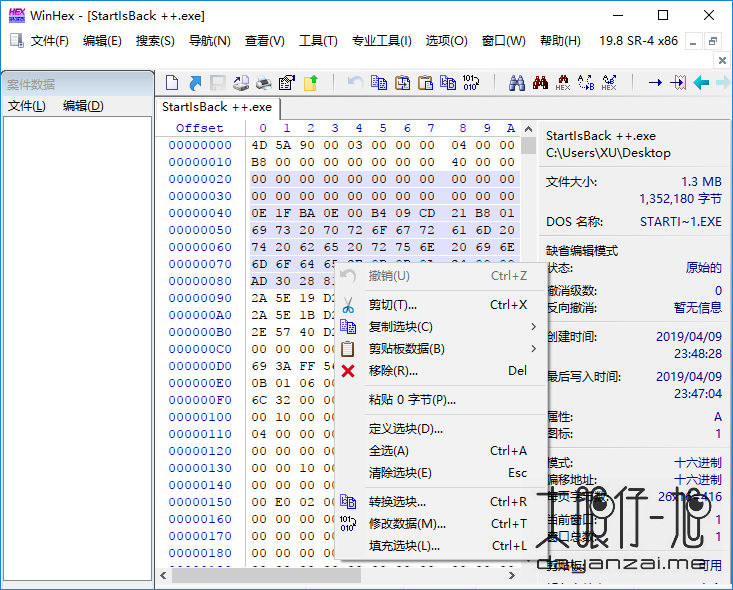Click the red X icon beside 移除(R)
The height and width of the screenshot is (590, 733).
[348, 371]
